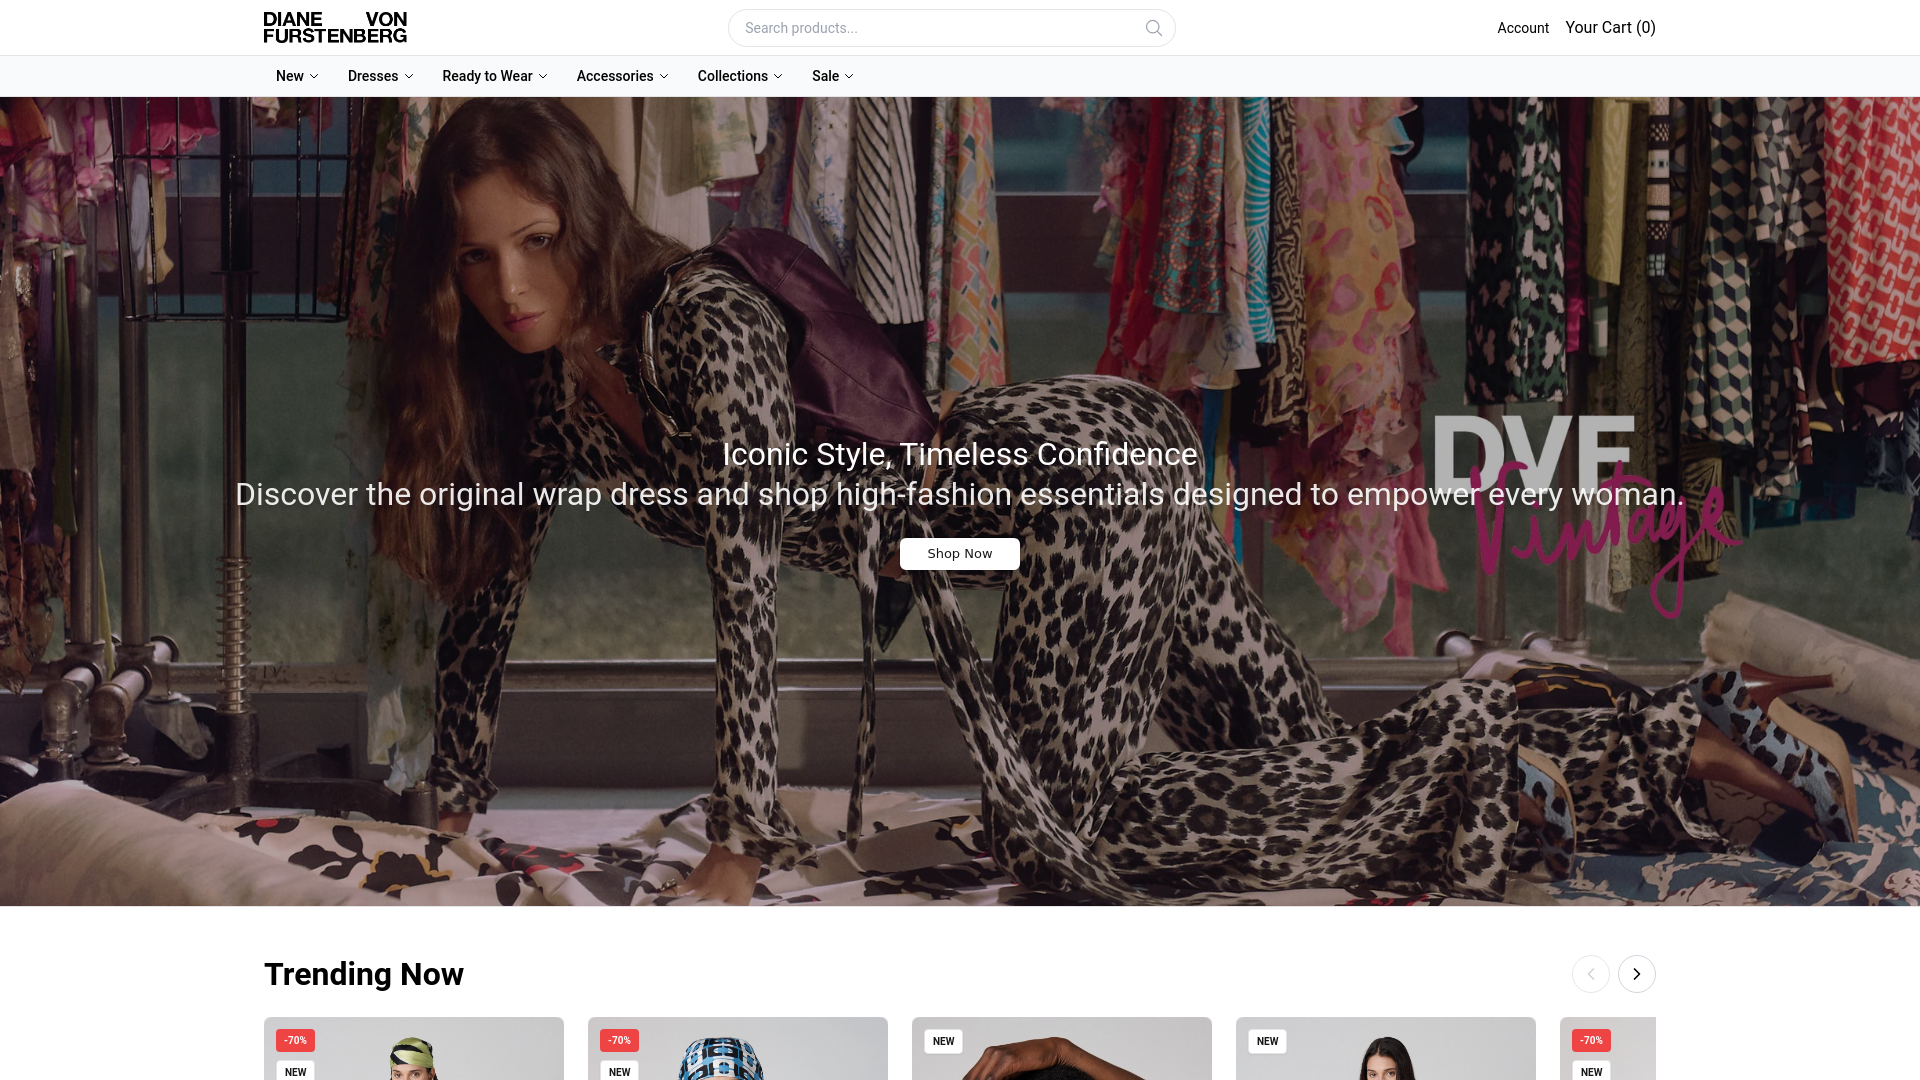
Task: Open first trending product with green headscarf
Action: pos(414,1049)
